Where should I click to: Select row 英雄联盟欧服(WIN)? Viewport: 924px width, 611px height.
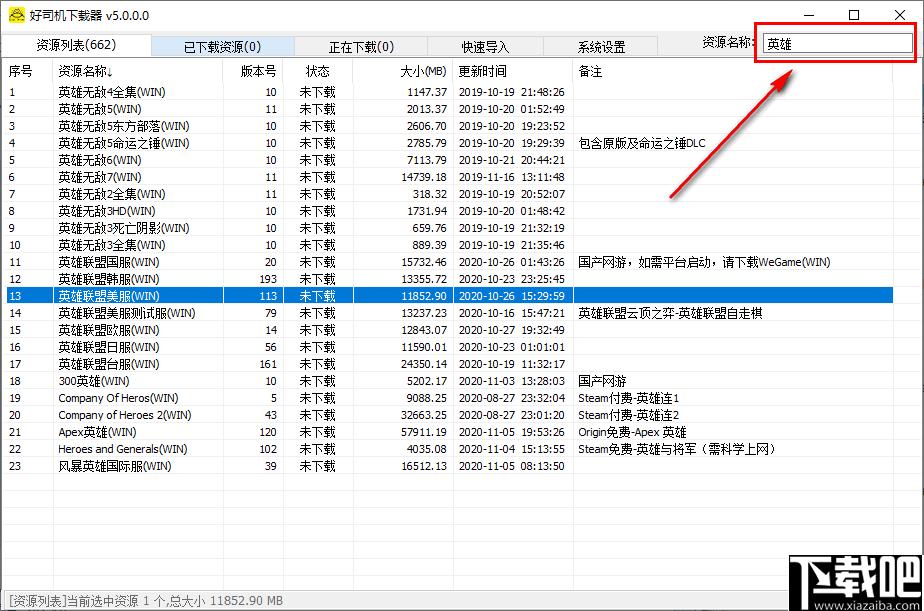[x=450, y=330]
